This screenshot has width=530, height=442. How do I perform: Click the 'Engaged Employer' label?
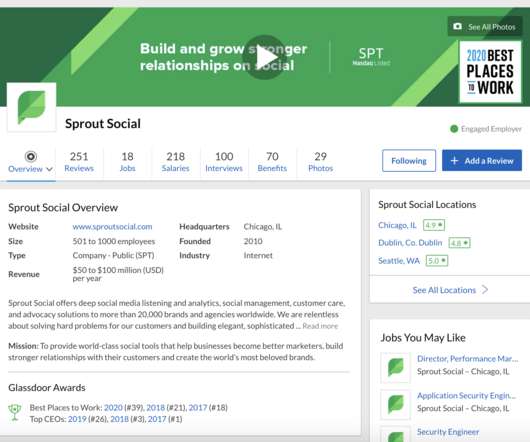coord(491,129)
